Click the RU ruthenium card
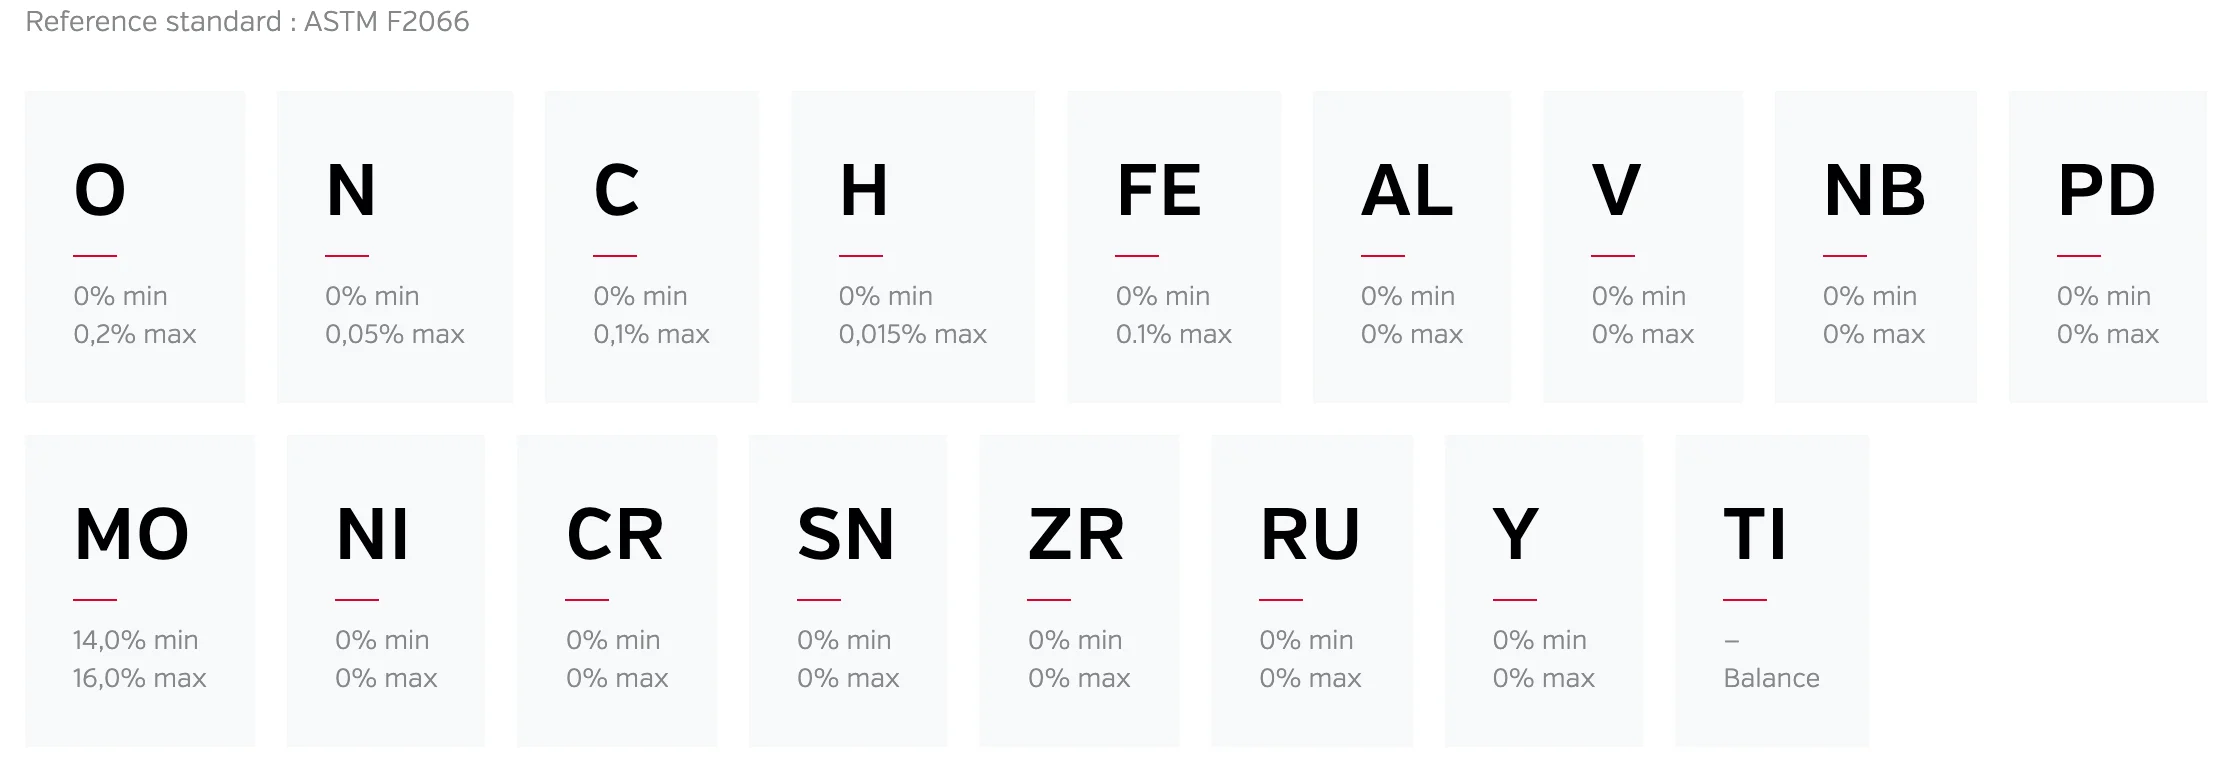The width and height of the screenshot is (2232, 780). coord(1312,591)
